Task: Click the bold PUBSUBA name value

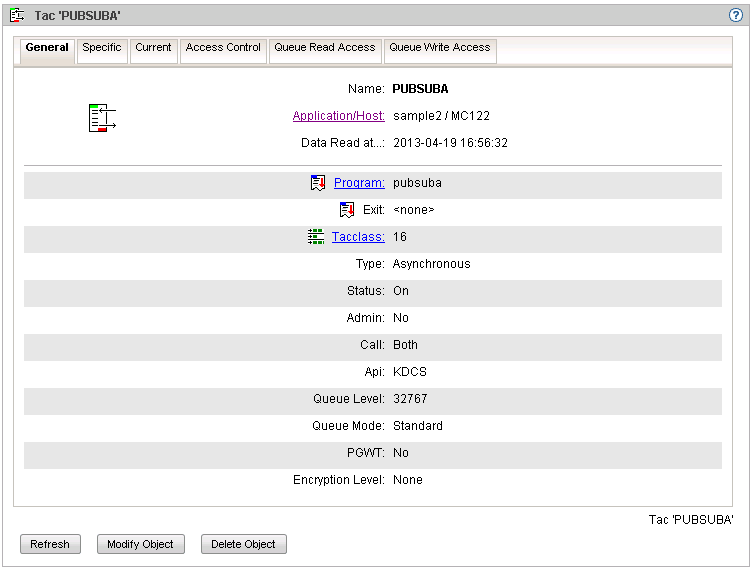Action: click(420, 89)
